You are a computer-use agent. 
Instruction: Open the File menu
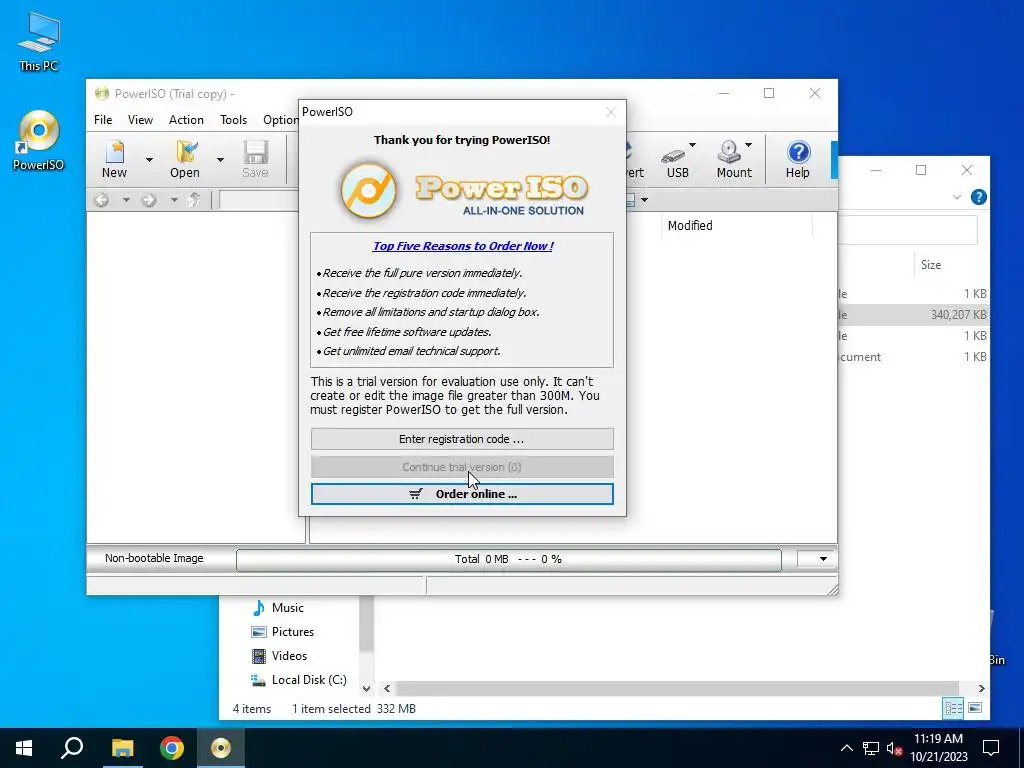pos(103,120)
